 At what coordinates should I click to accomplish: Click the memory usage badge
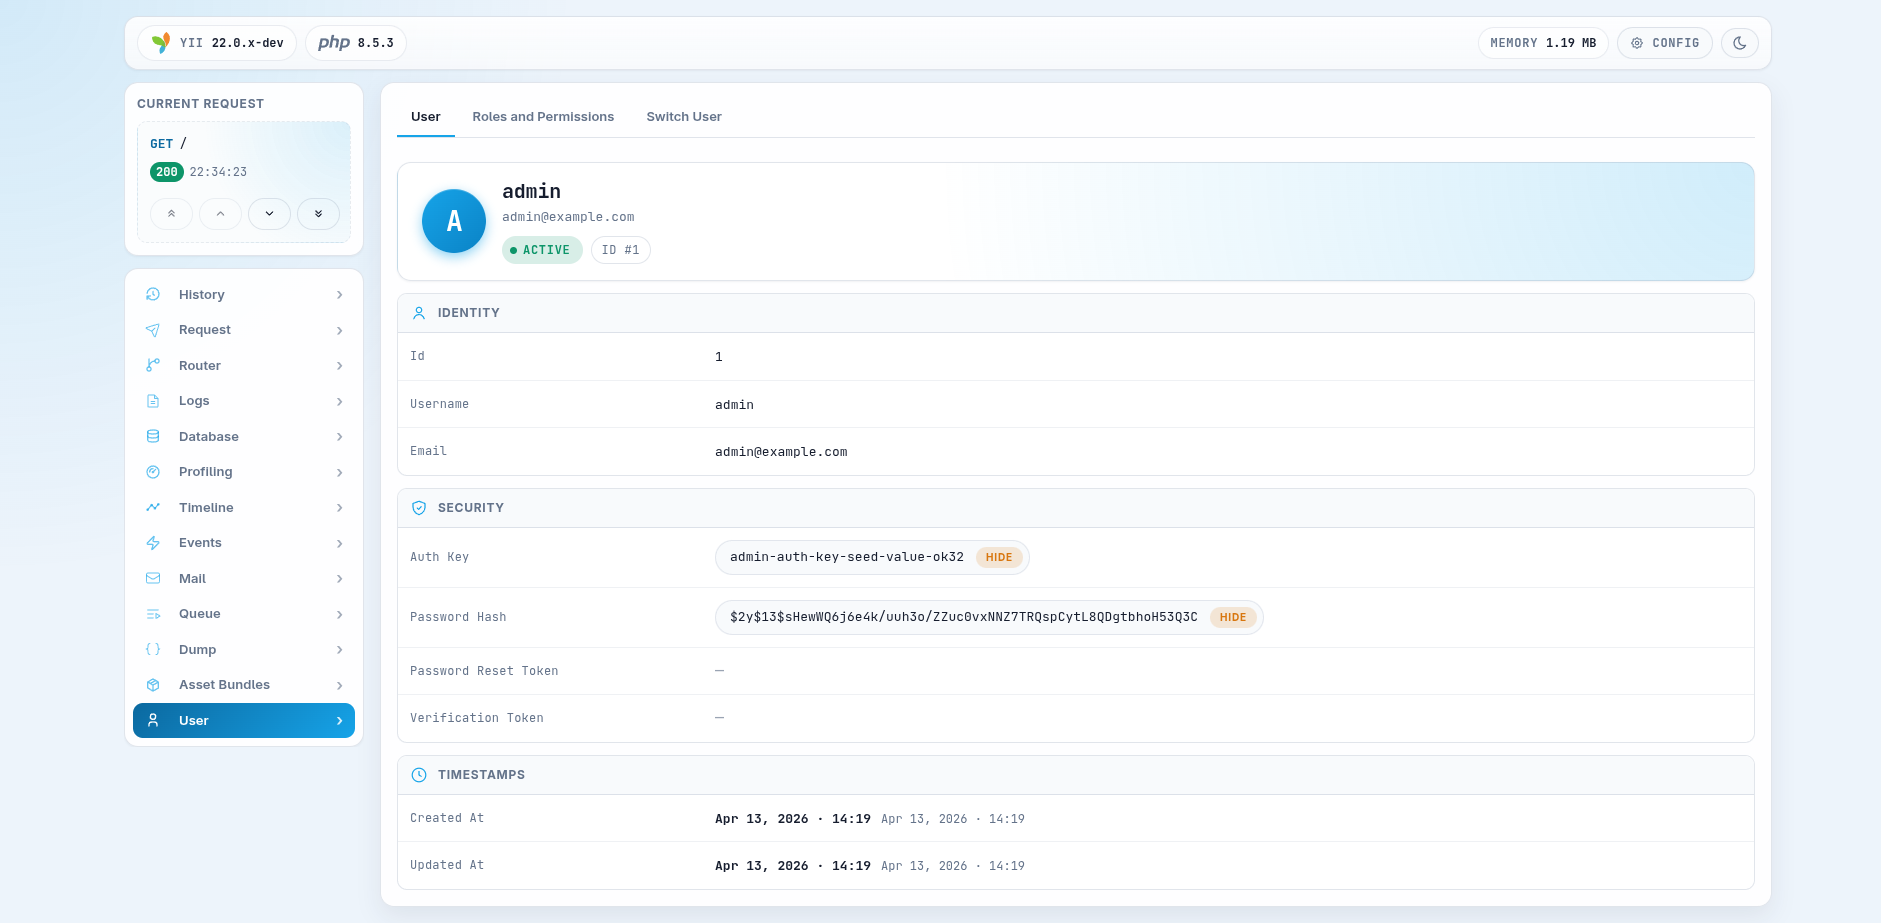click(1543, 43)
